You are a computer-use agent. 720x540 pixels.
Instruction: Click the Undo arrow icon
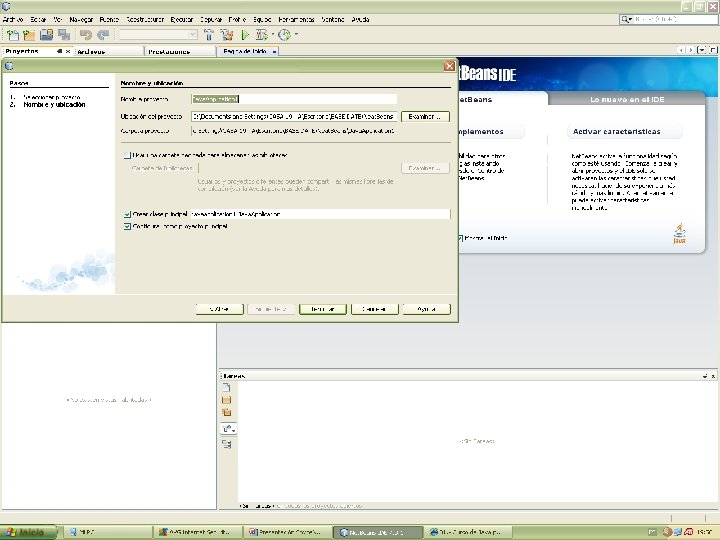85,35
